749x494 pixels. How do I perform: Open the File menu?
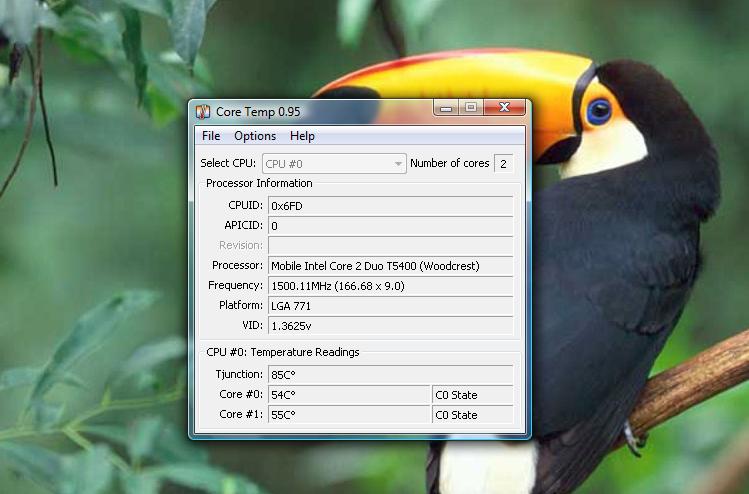click(211, 136)
